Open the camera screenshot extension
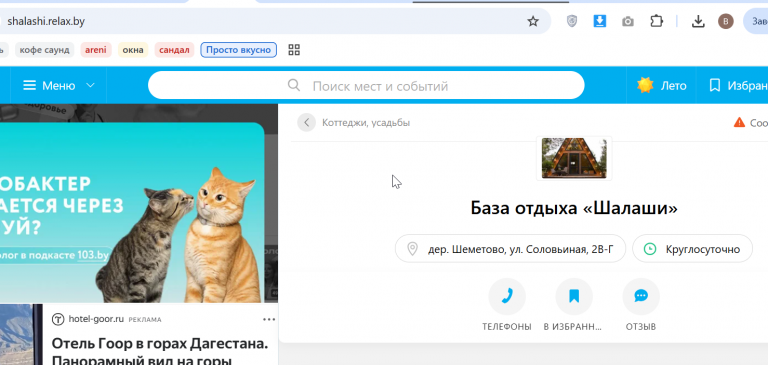This screenshot has width=768, height=365. pos(627,22)
